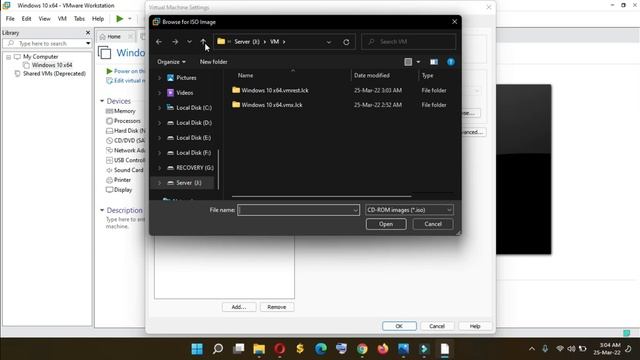Viewport: 640px width, 360px height.
Task: Select the Printer device
Action: pyautogui.click(x=118, y=180)
